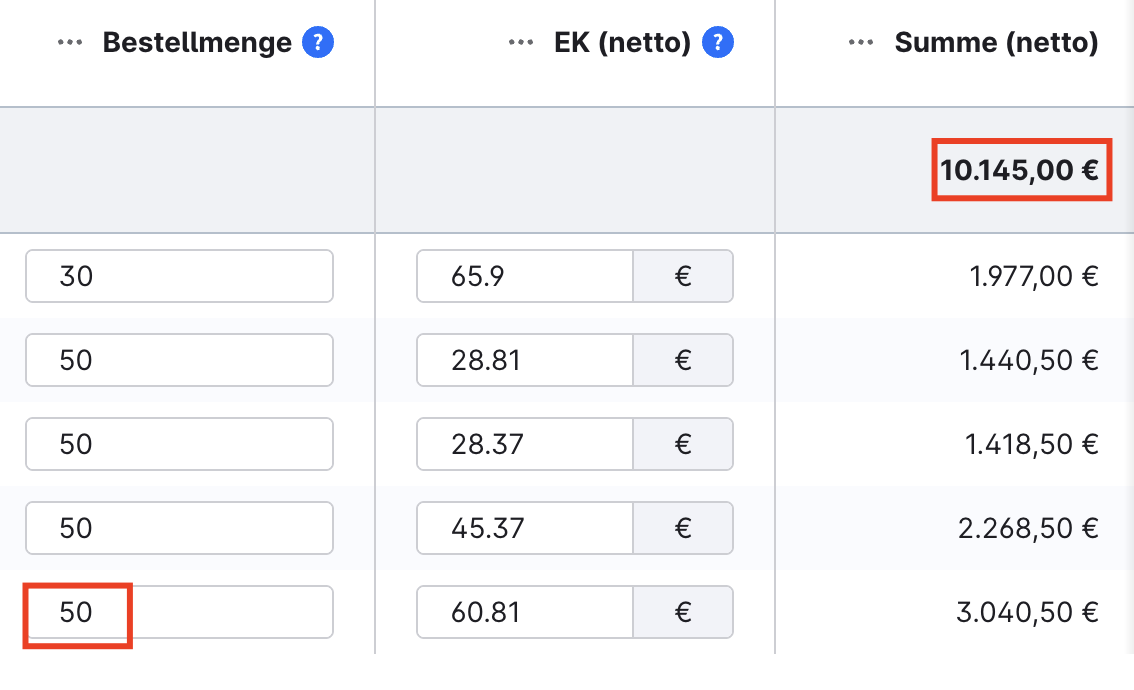Click the Summe (netto) column header
Image resolution: width=1134 pixels, height=690 pixels.
pos(996,43)
